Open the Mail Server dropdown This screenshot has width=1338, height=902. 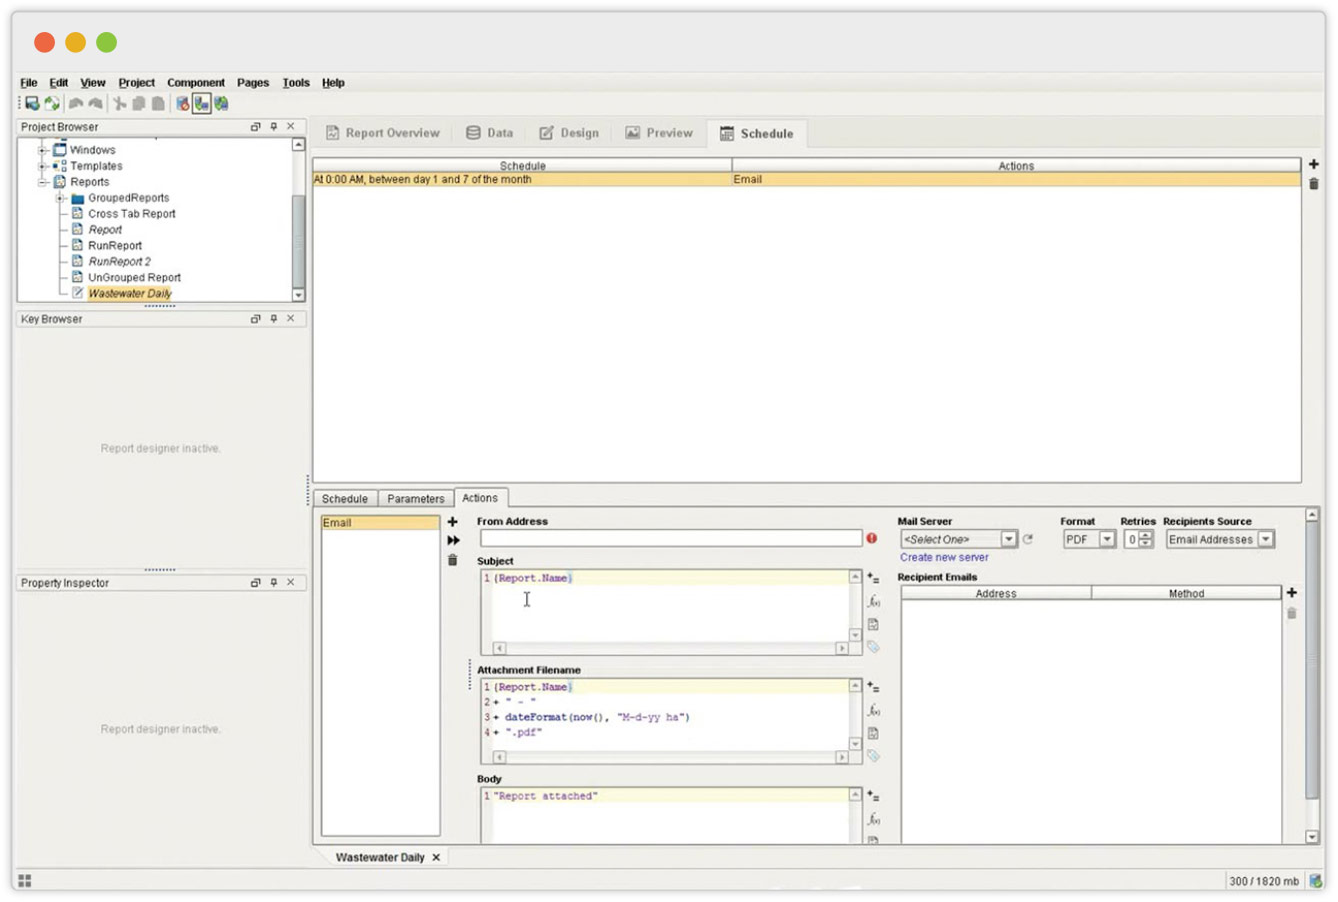click(1009, 539)
